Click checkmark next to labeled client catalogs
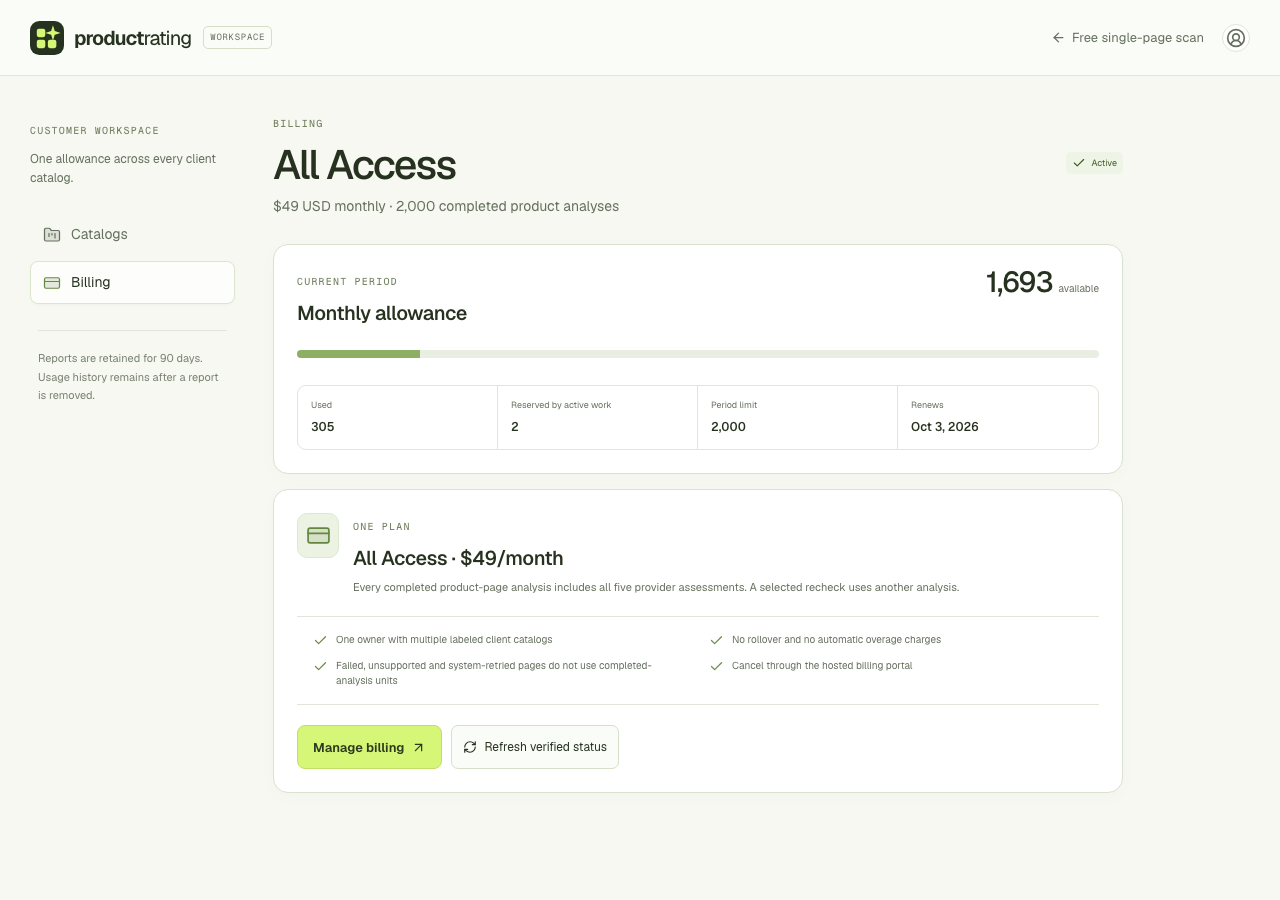This screenshot has height=900, width=1280. pyautogui.click(x=321, y=639)
